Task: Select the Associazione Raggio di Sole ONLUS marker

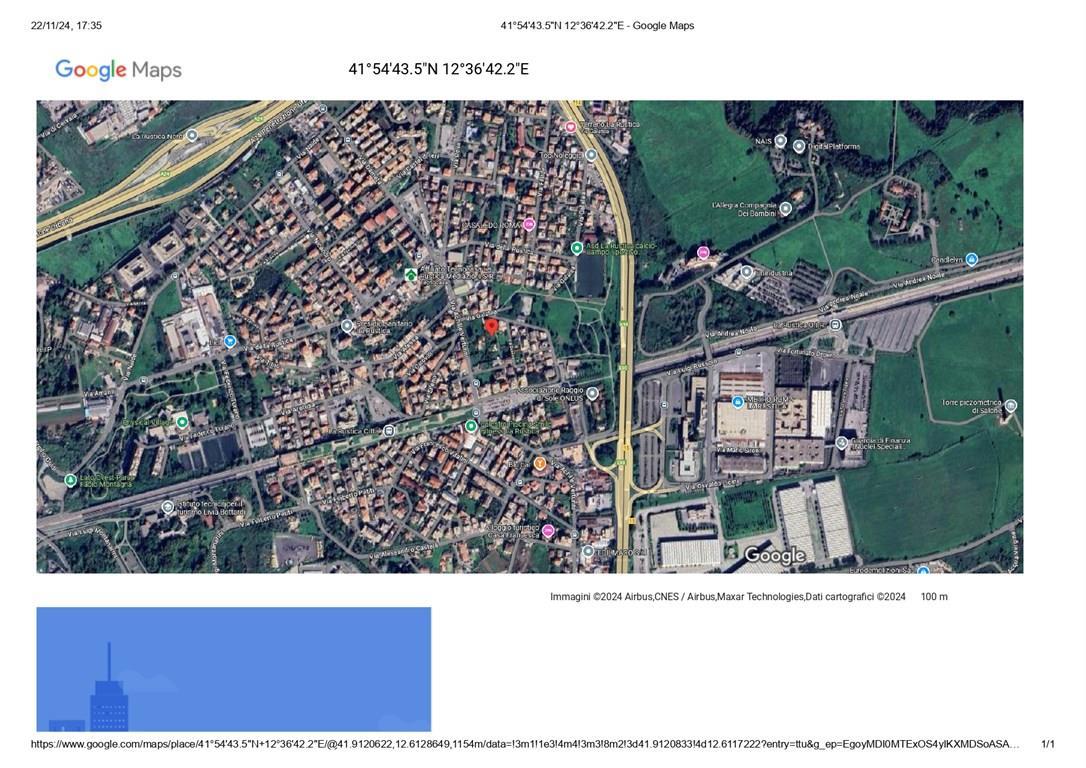Action: pos(591,393)
